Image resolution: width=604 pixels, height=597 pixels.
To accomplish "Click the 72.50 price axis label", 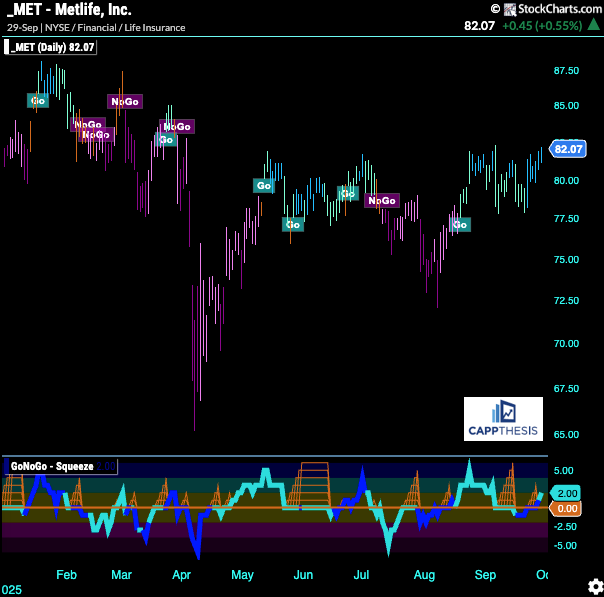I will 566,301.
